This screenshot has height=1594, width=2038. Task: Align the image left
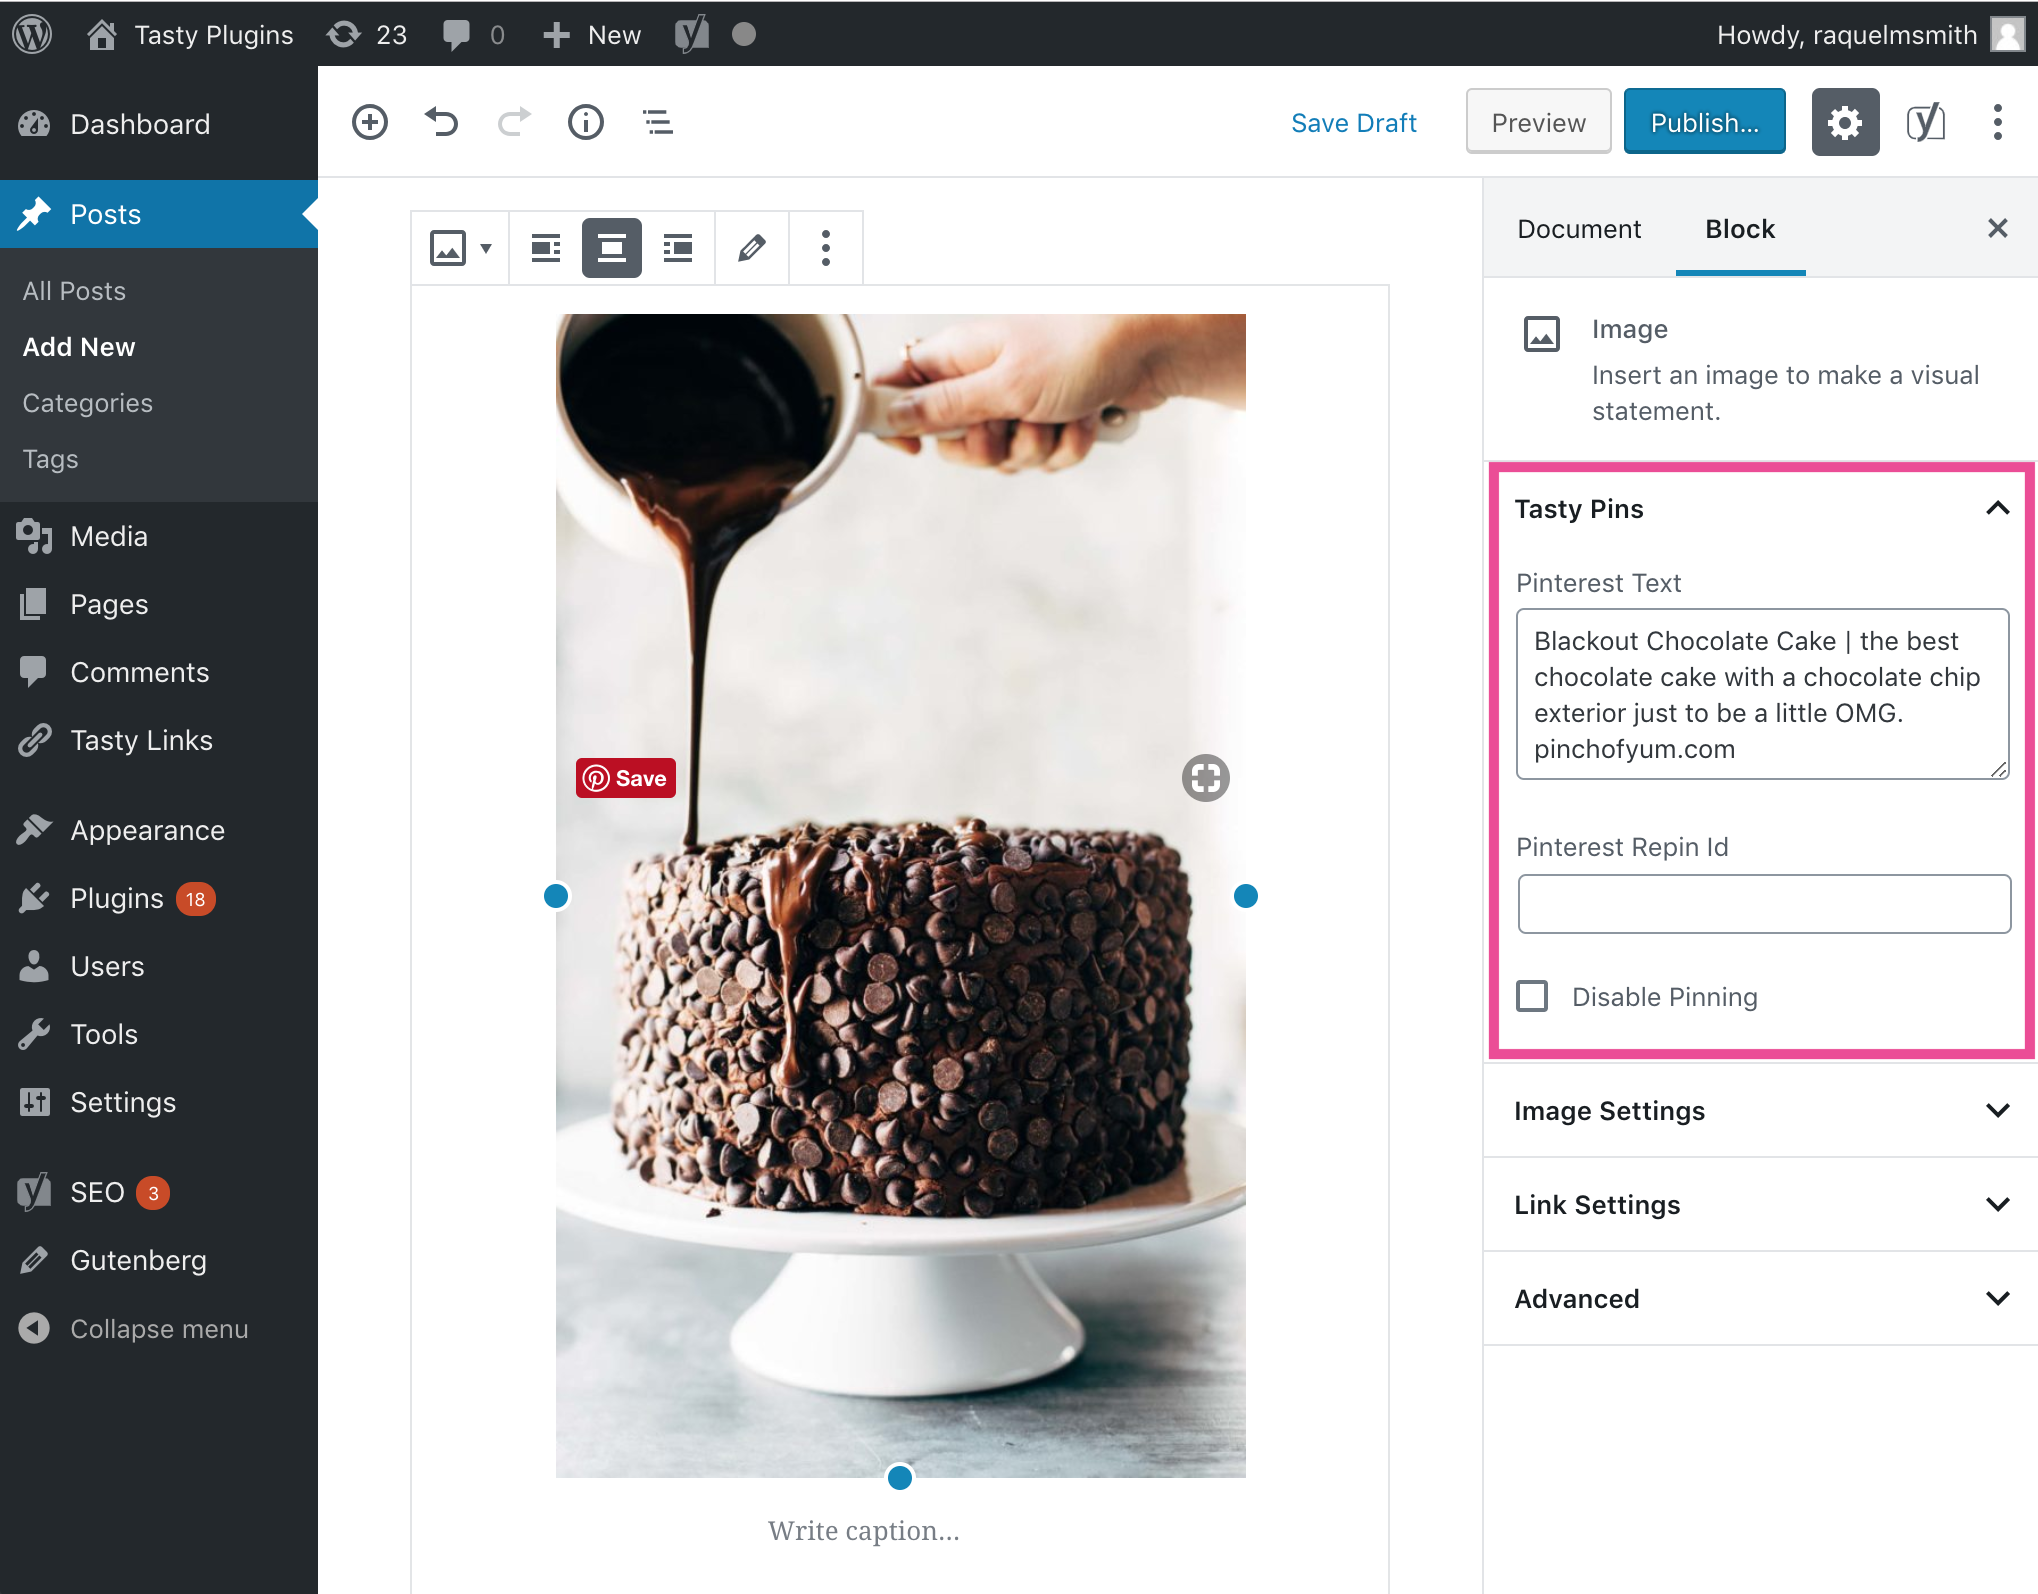coord(546,248)
